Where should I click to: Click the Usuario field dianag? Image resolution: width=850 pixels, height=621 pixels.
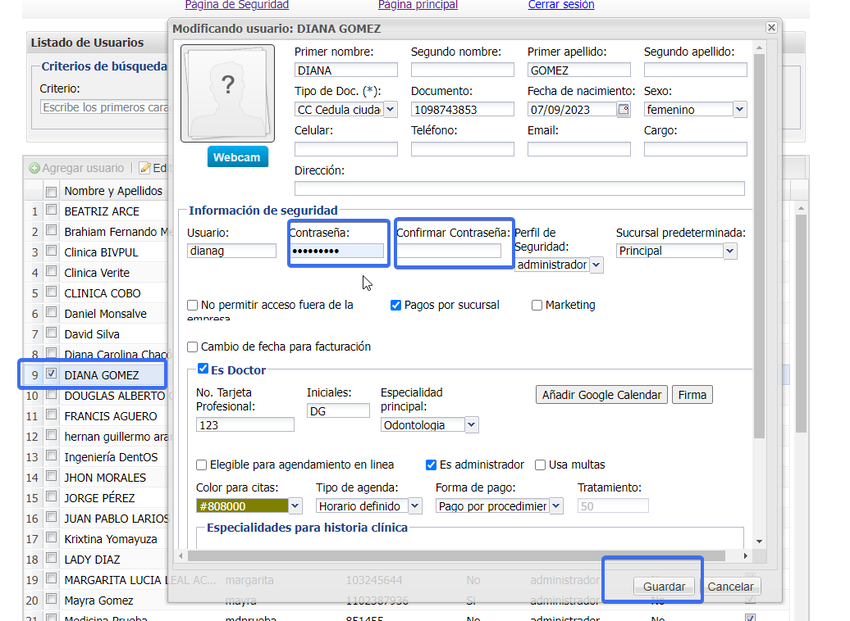point(231,251)
